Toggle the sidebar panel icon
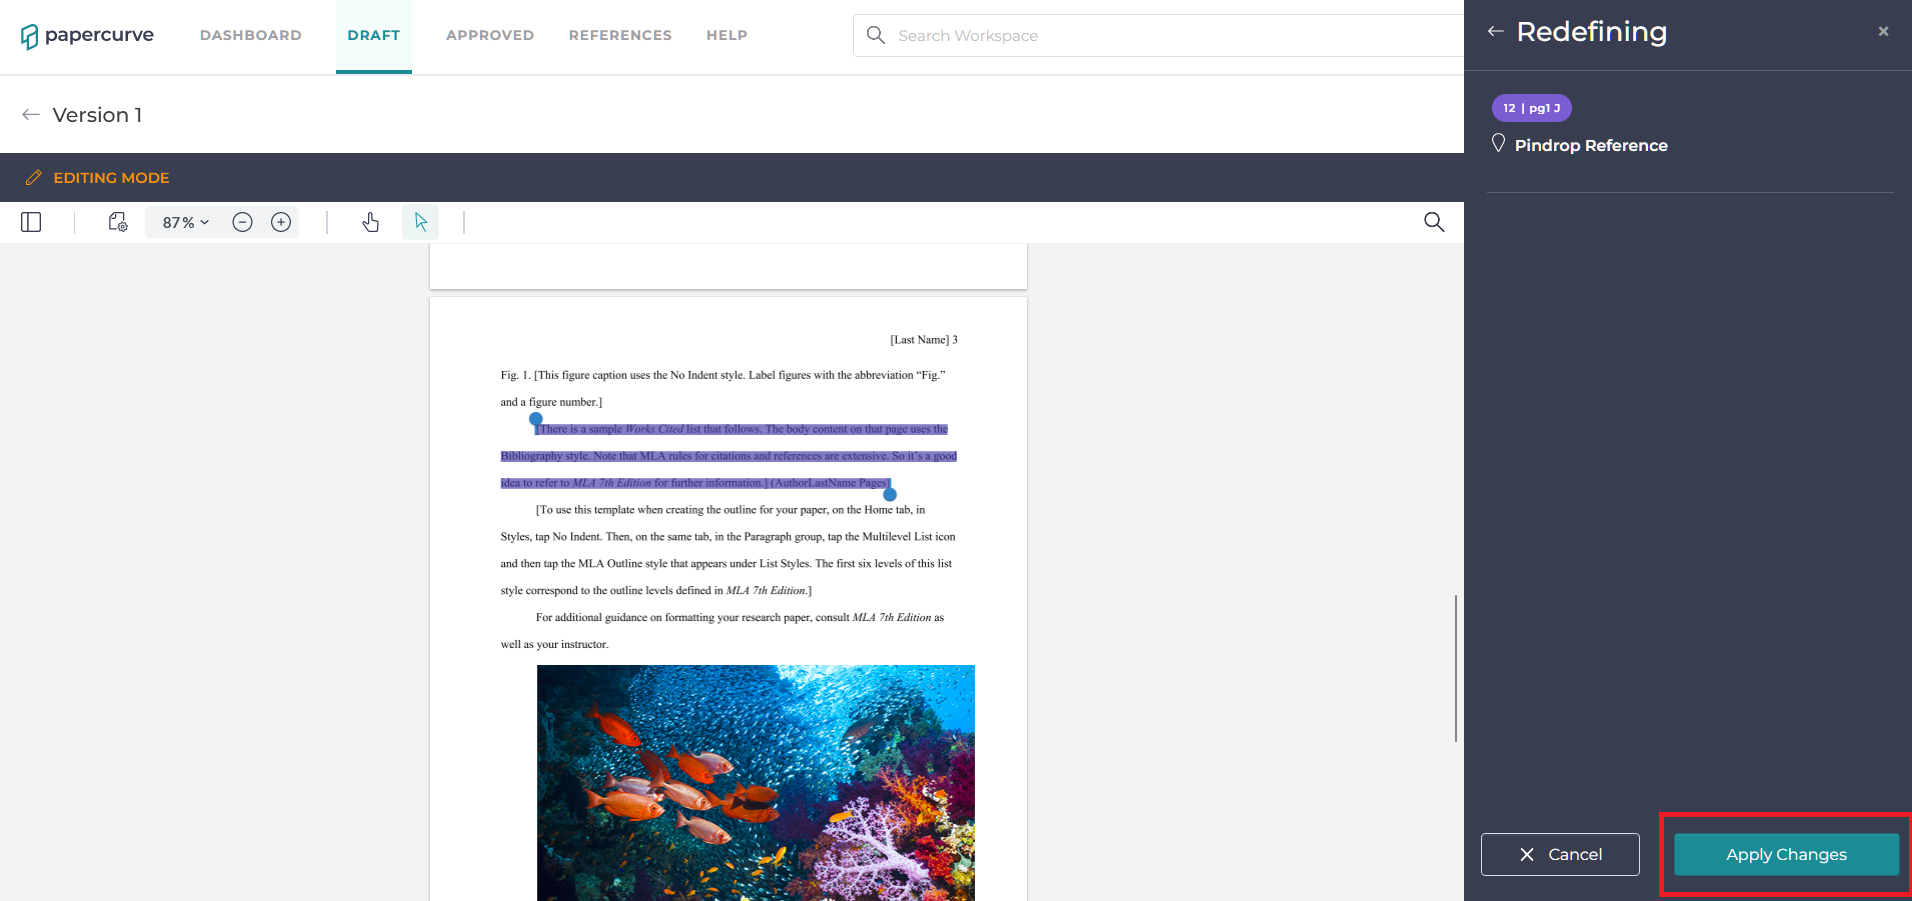Image resolution: width=1912 pixels, height=901 pixels. pyautogui.click(x=31, y=222)
